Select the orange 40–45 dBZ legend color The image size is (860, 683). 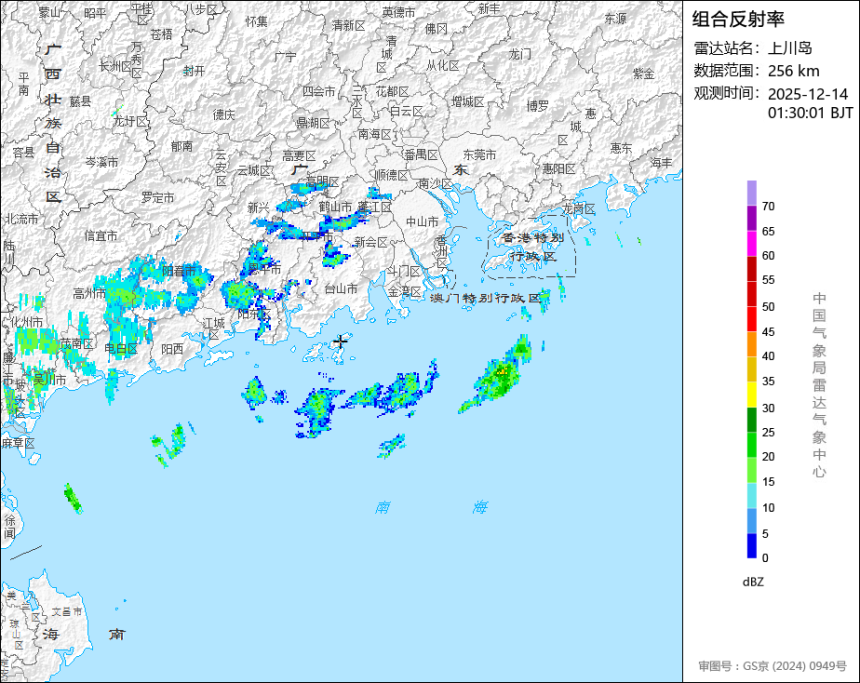click(x=751, y=344)
